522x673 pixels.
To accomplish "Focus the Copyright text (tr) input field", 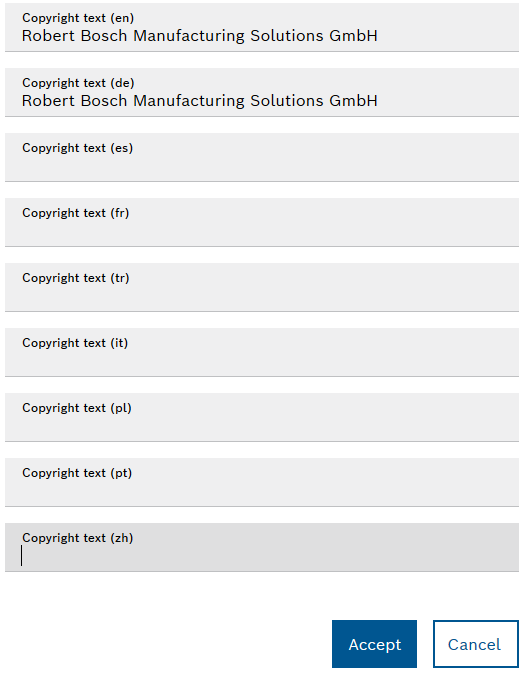I will pyautogui.click(x=262, y=287).
